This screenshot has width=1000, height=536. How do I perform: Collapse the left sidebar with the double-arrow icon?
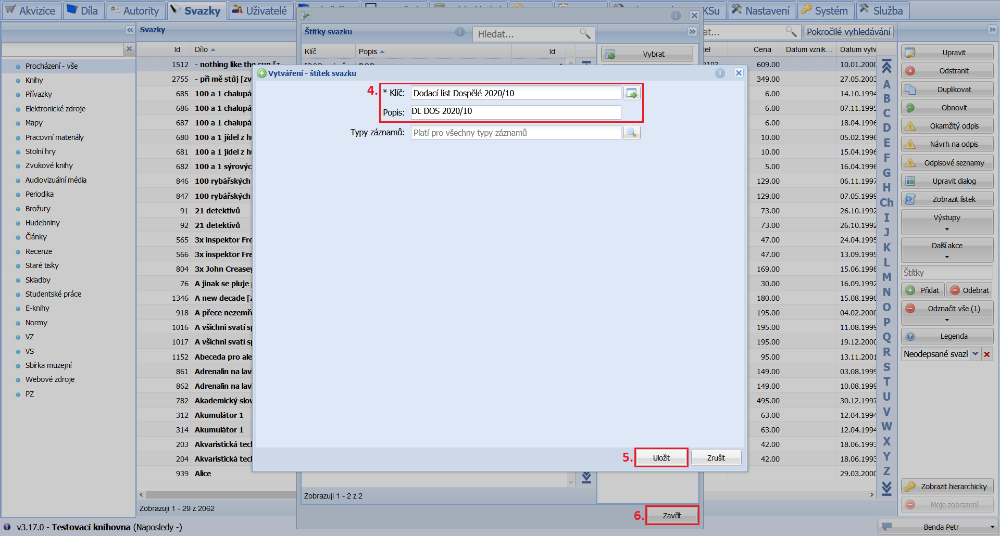pos(128,30)
